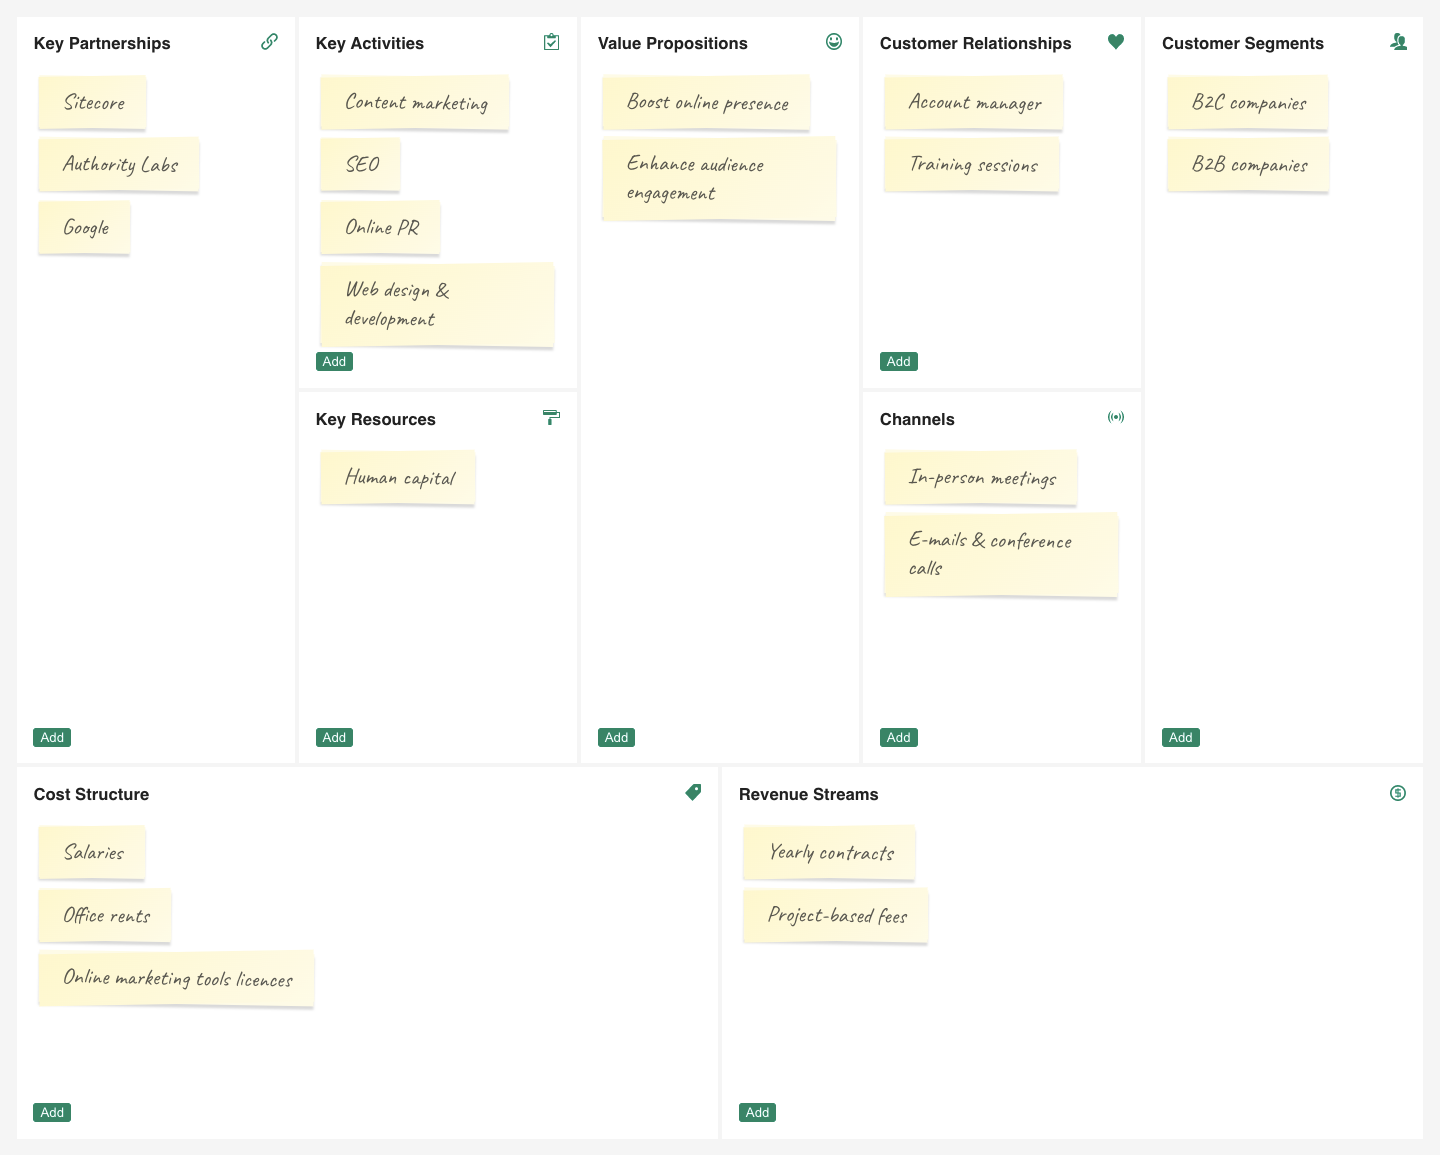Add a note to Customer Segments
This screenshot has height=1155, width=1440.
pyautogui.click(x=1180, y=737)
